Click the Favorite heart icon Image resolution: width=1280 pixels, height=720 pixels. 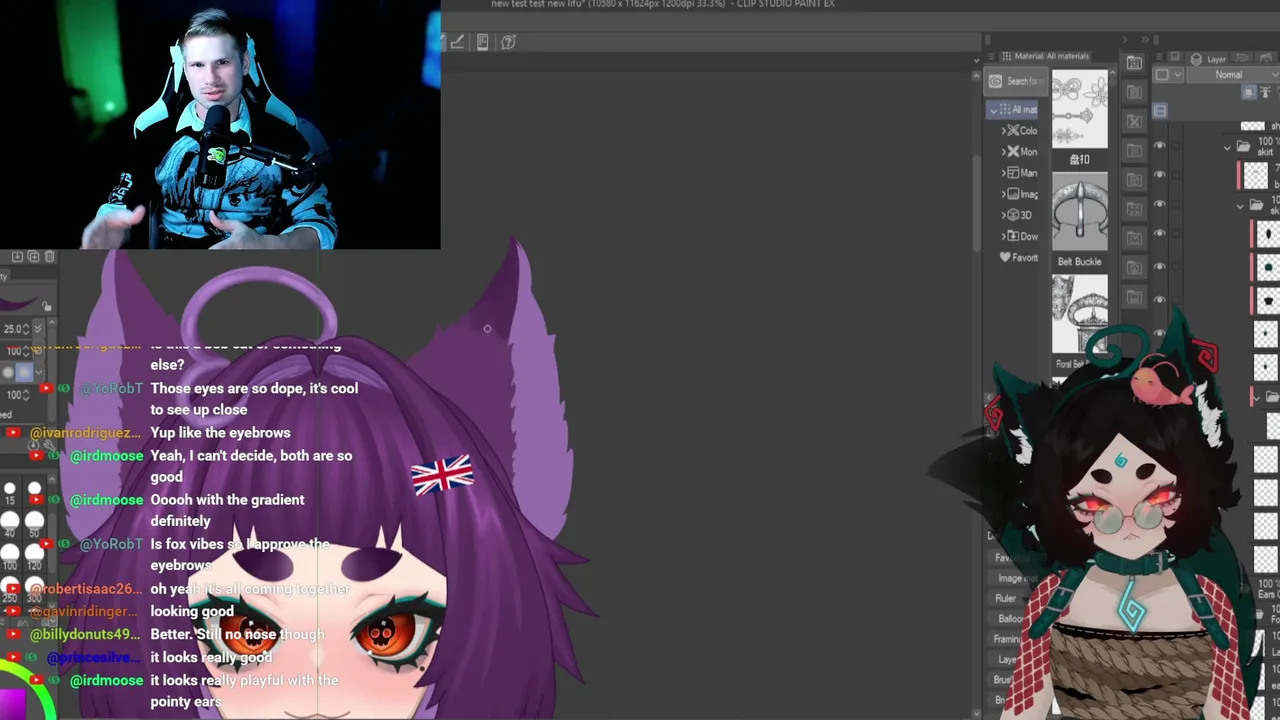pyautogui.click(x=1005, y=257)
